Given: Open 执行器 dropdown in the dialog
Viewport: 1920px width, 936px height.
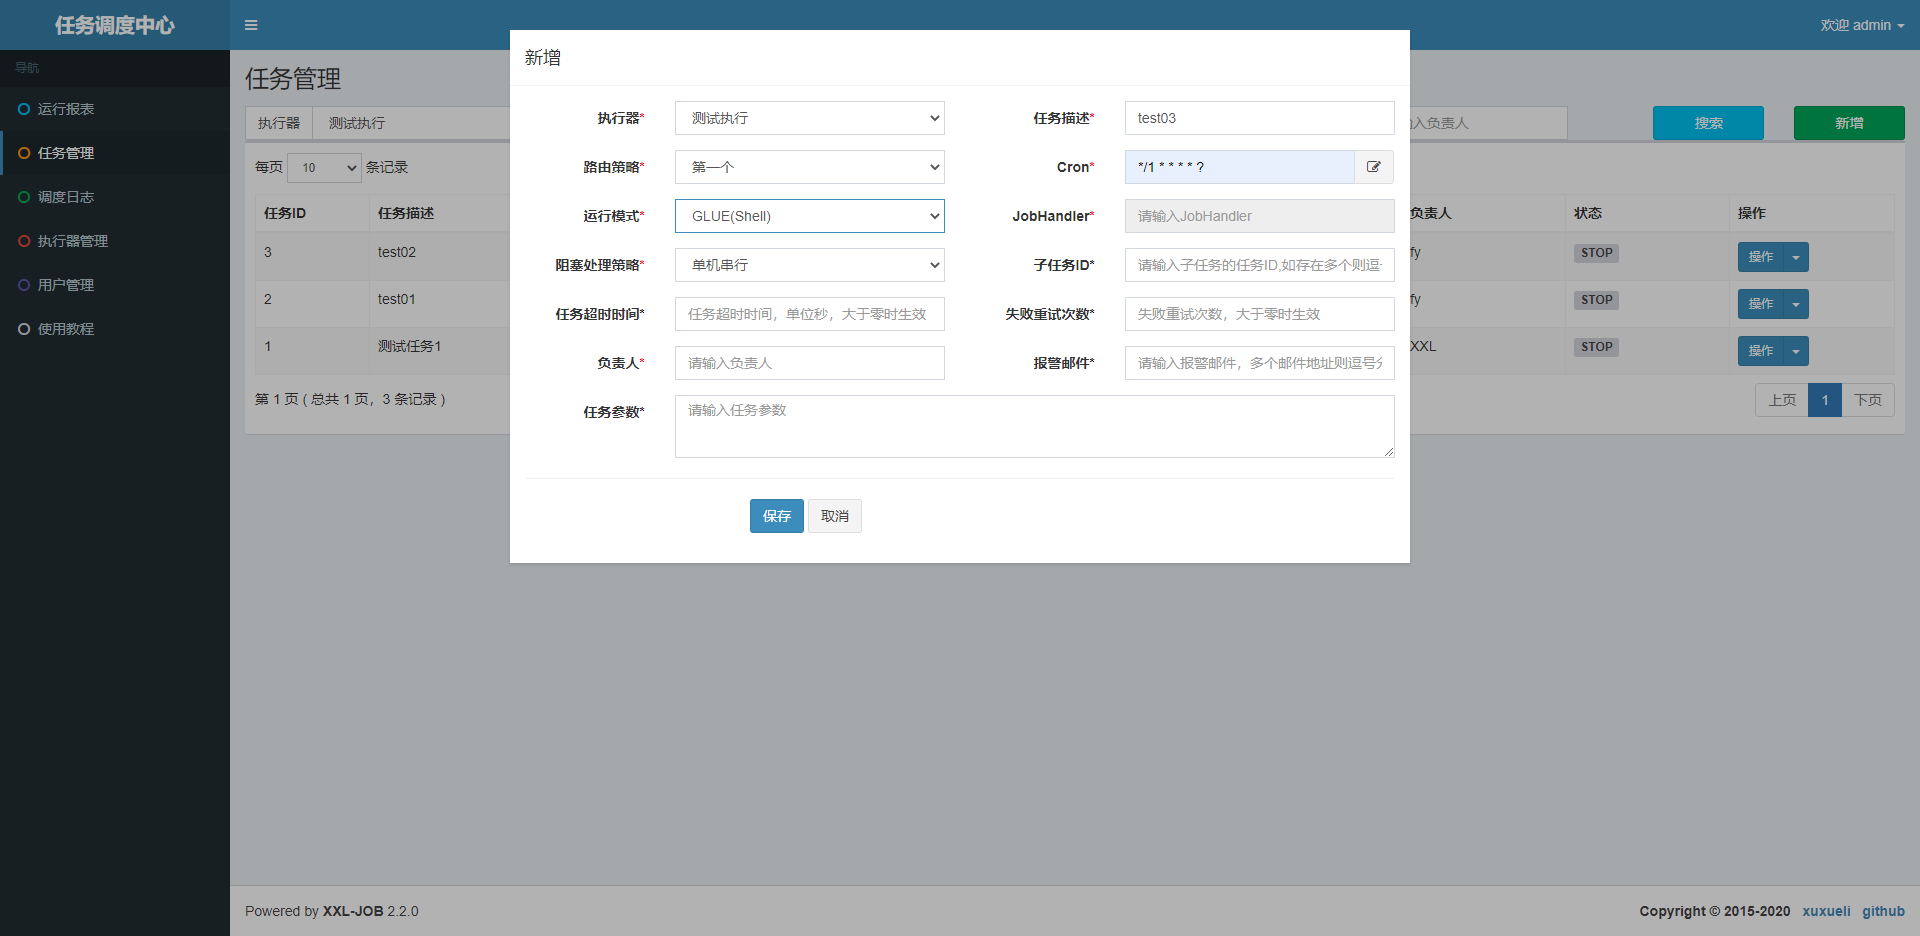Looking at the screenshot, I should [810, 118].
